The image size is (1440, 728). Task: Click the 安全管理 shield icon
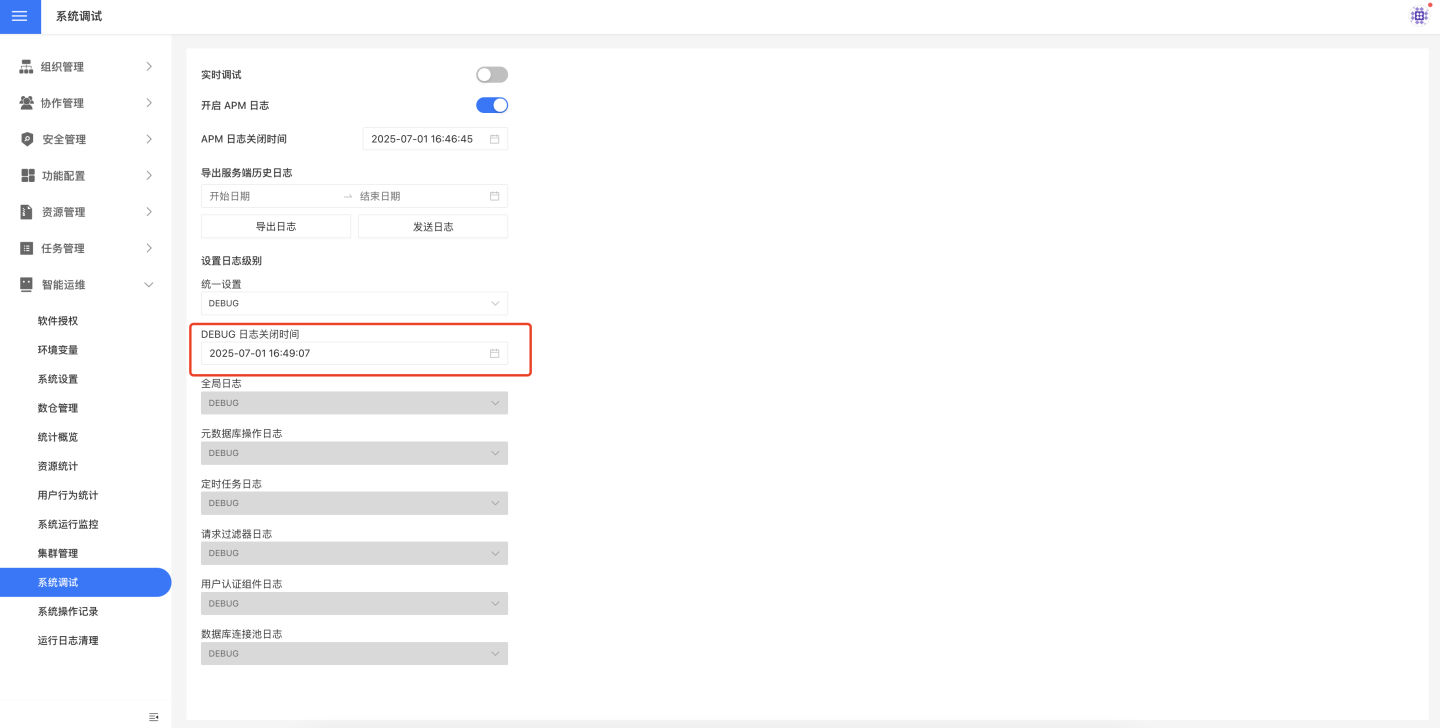pos(27,139)
